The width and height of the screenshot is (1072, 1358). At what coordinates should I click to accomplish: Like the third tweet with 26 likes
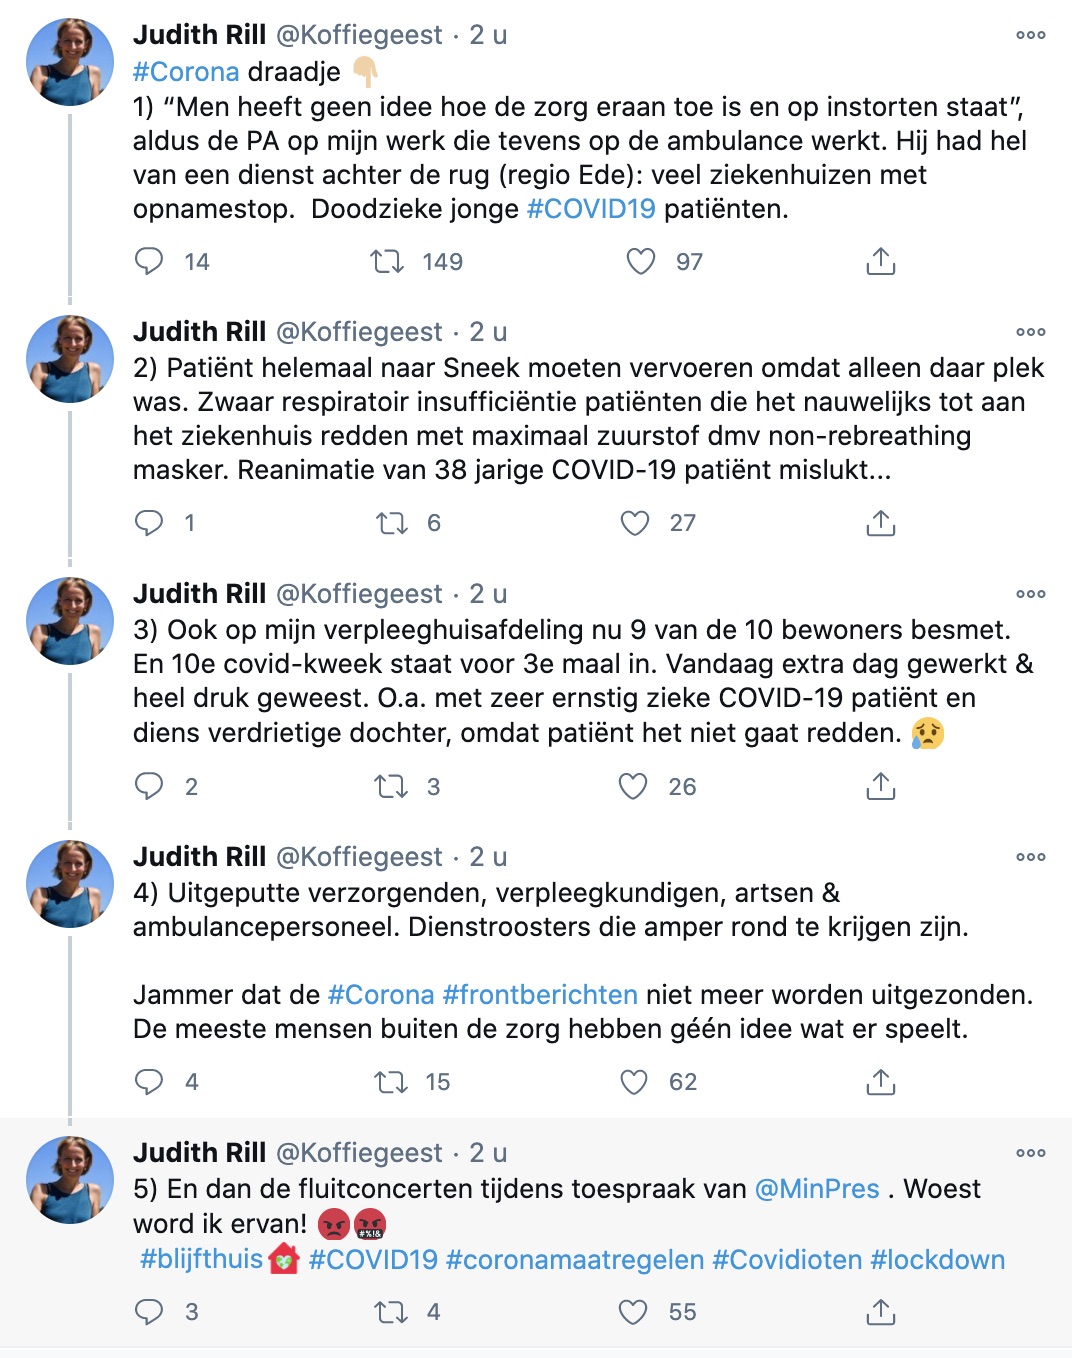point(633,786)
